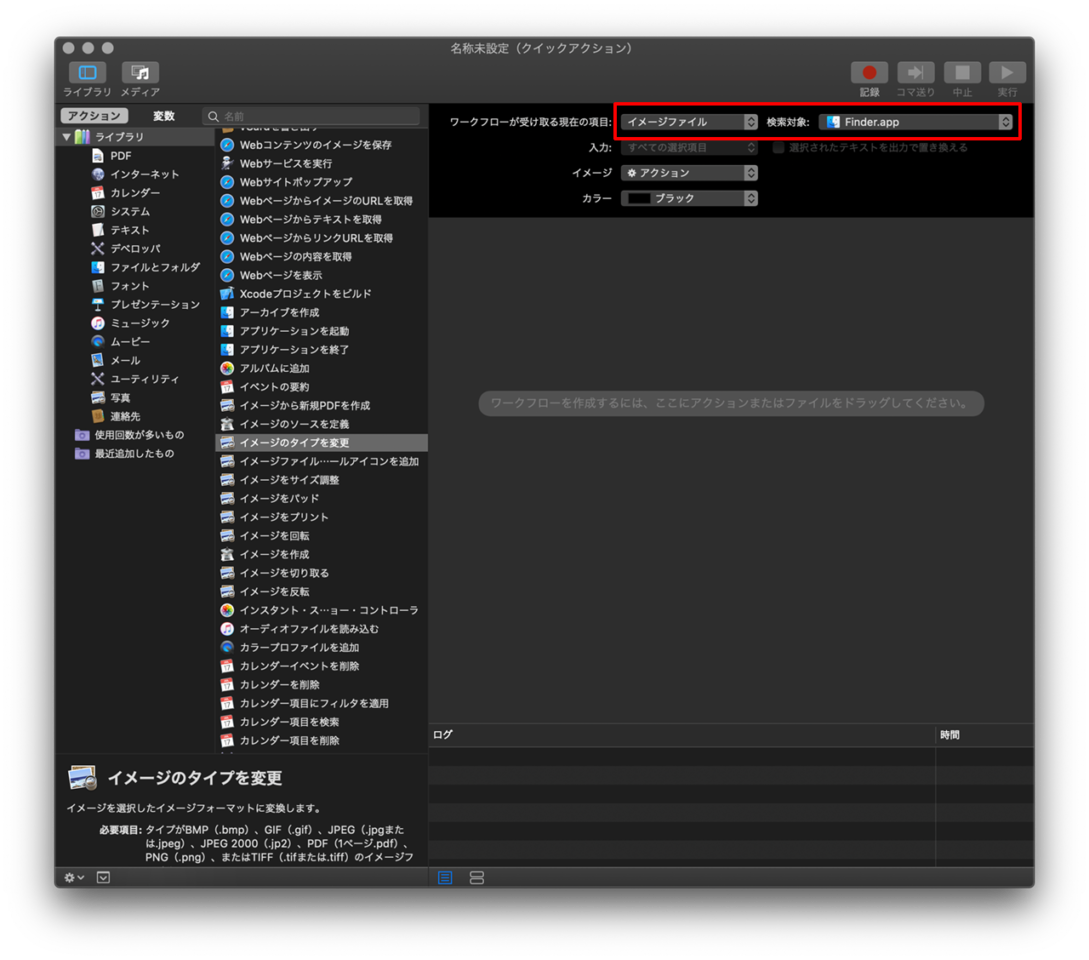Toggle 選択されたテキストを出力で置き換える checkbox
The image size is (1089, 960).
tap(779, 148)
